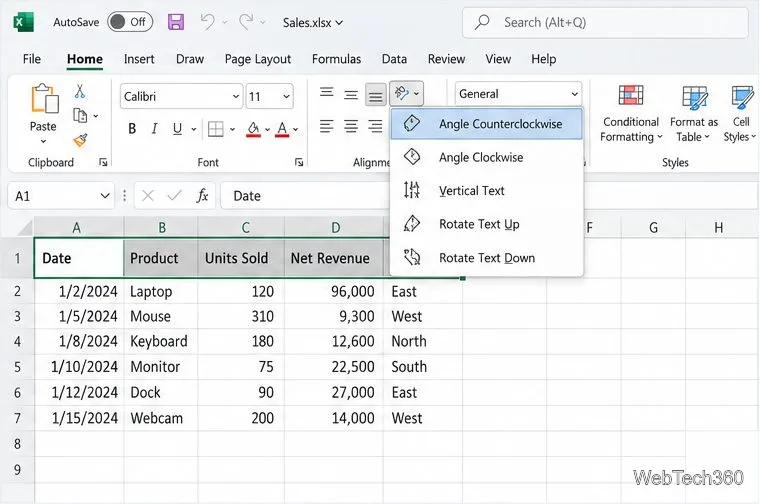This screenshot has width=760, height=504.
Task: Open Conditional Formatting menu
Action: (x=631, y=113)
